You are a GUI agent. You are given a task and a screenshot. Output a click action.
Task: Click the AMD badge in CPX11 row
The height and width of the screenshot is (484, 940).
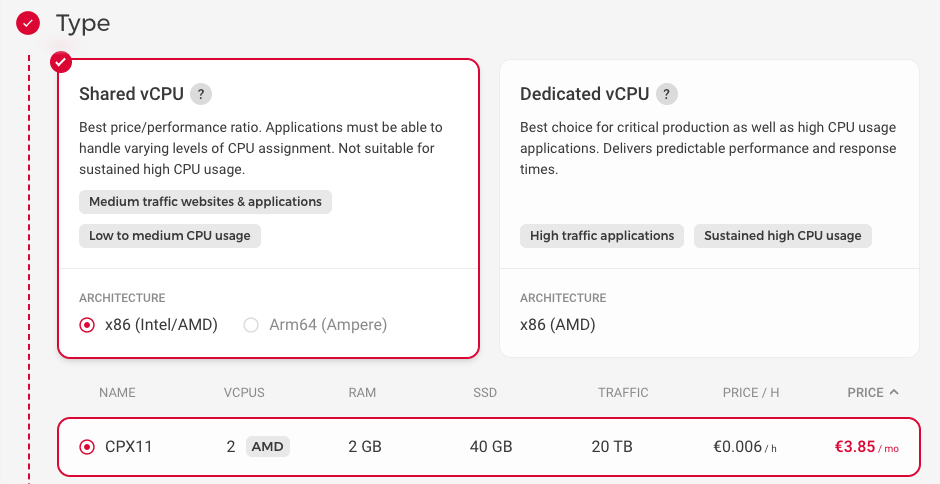pyautogui.click(x=268, y=447)
